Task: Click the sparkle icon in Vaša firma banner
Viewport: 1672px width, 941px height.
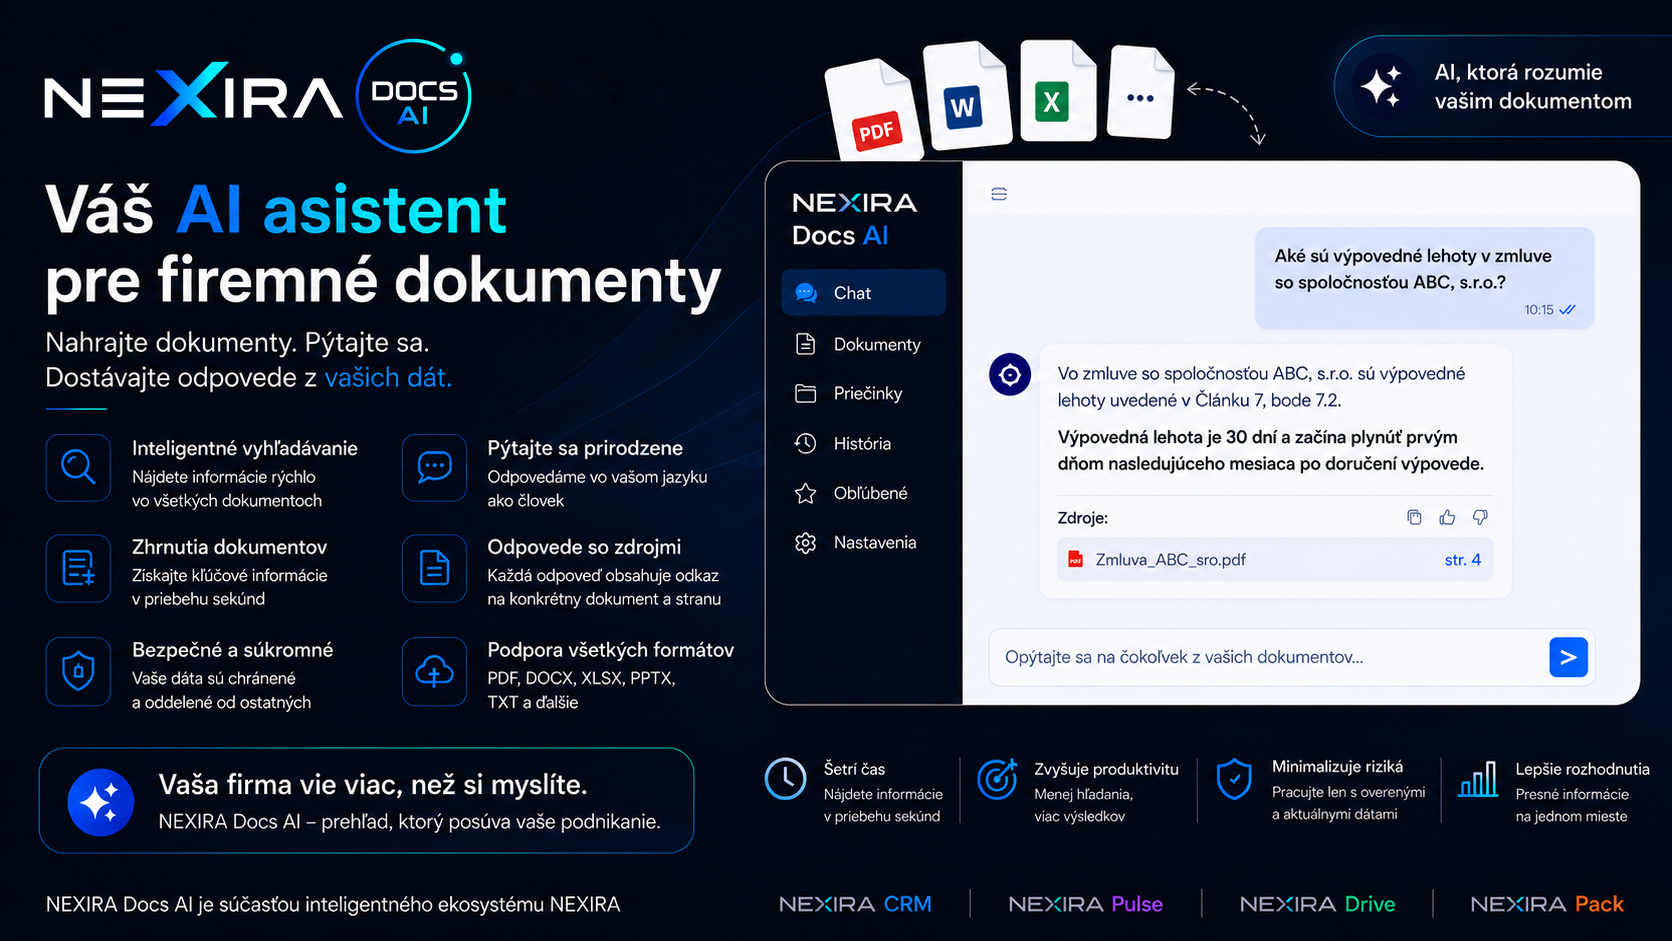Action: click(x=100, y=802)
